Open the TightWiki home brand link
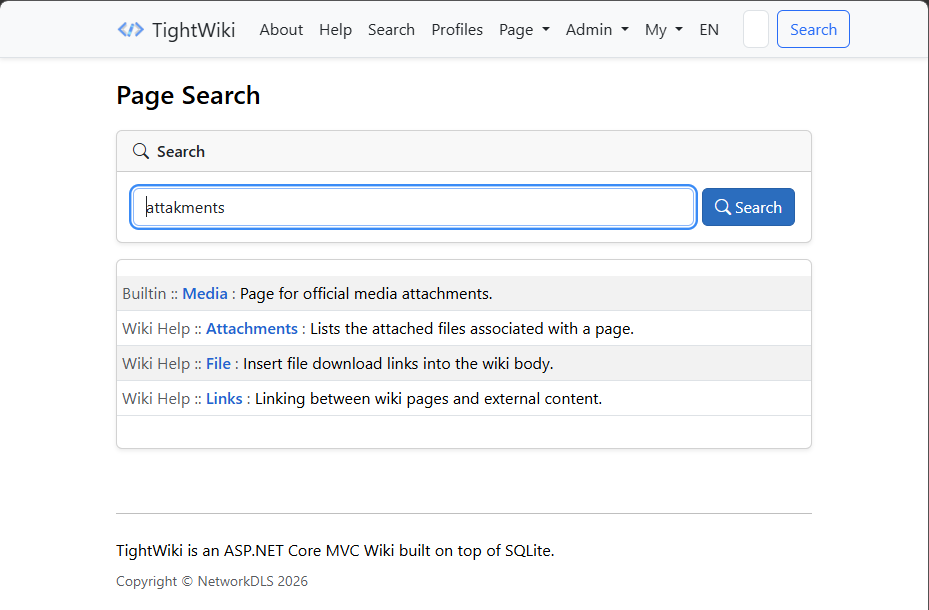Screen dimensions: 929x610 point(176,30)
